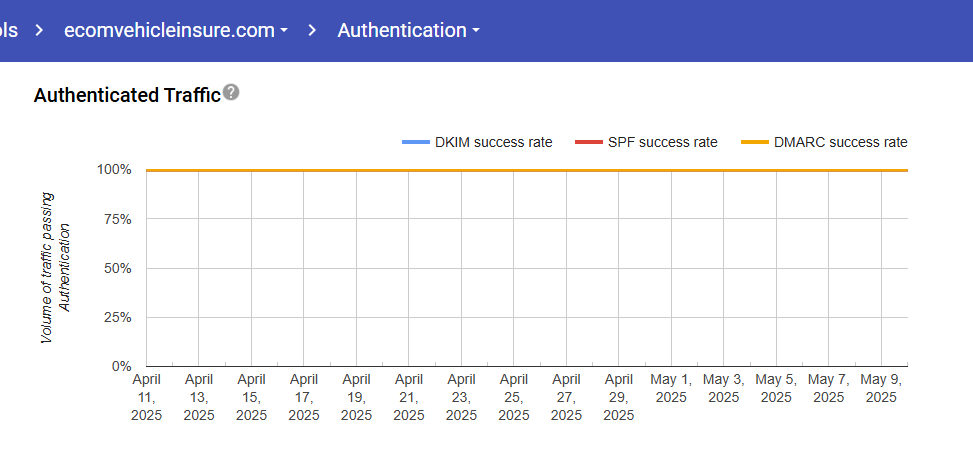
Task: Click the May 9, 2025 axis label
Action: point(881,388)
